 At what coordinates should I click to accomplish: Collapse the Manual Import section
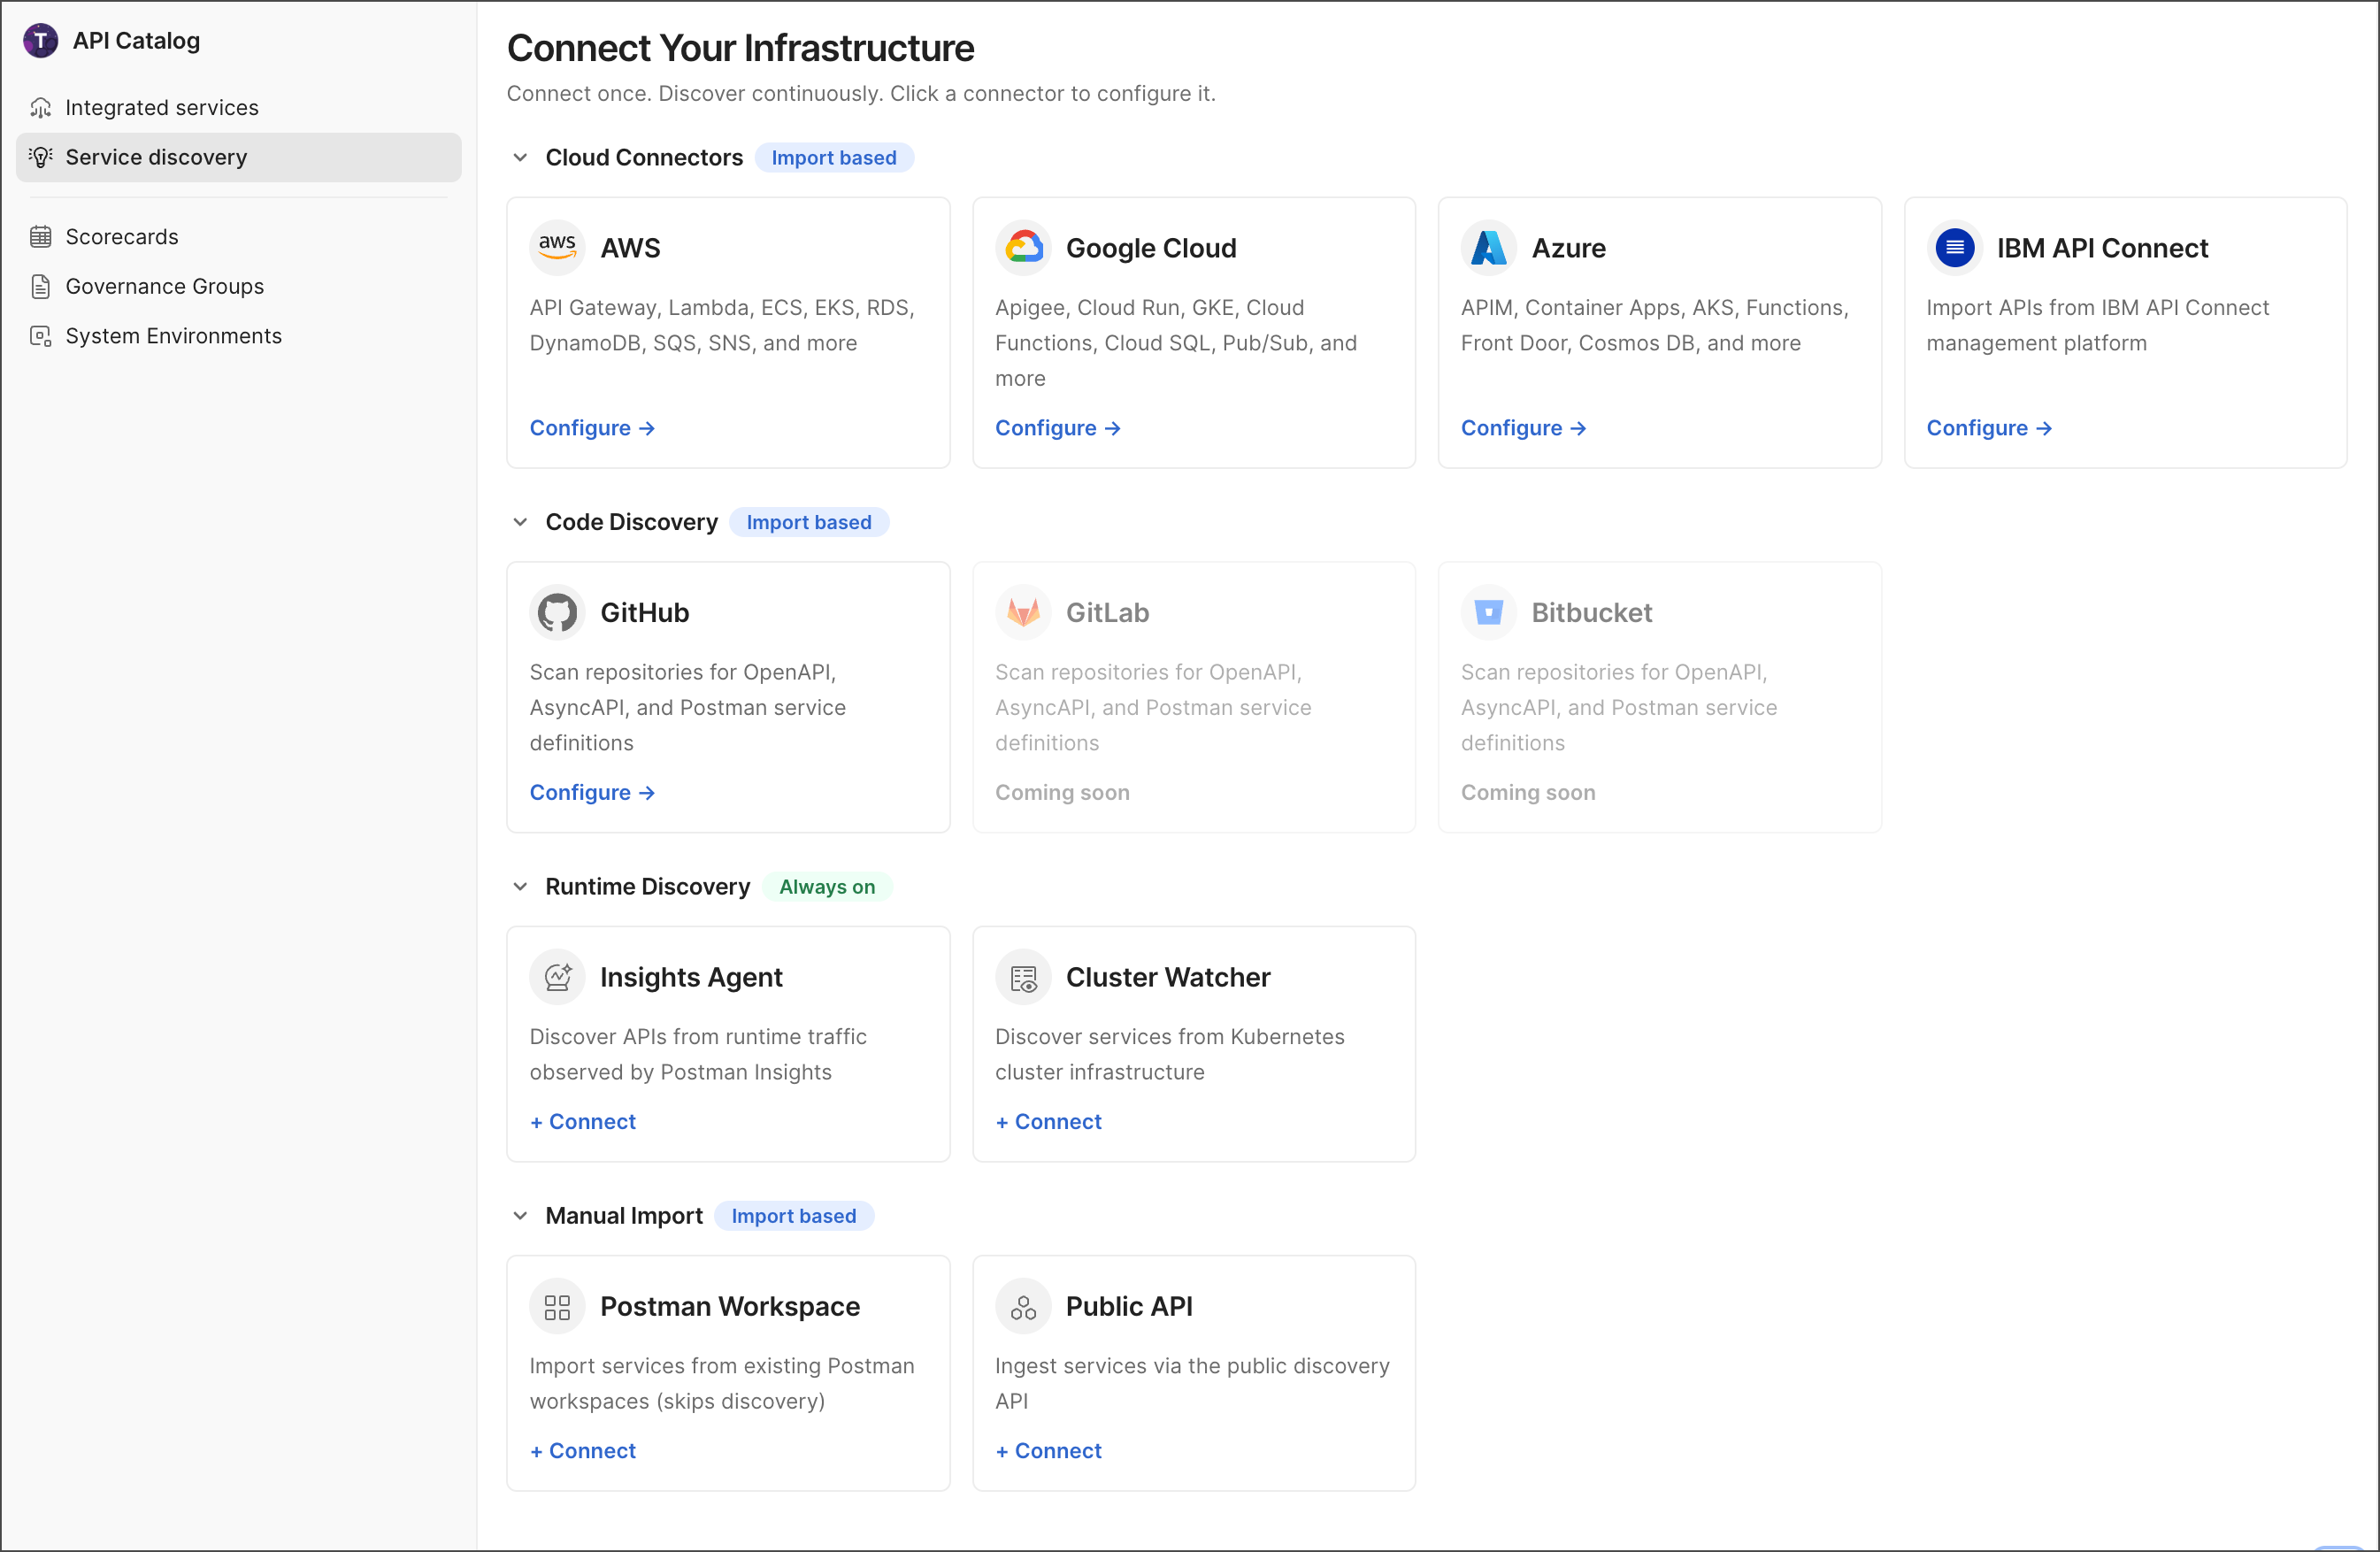tap(520, 1216)
